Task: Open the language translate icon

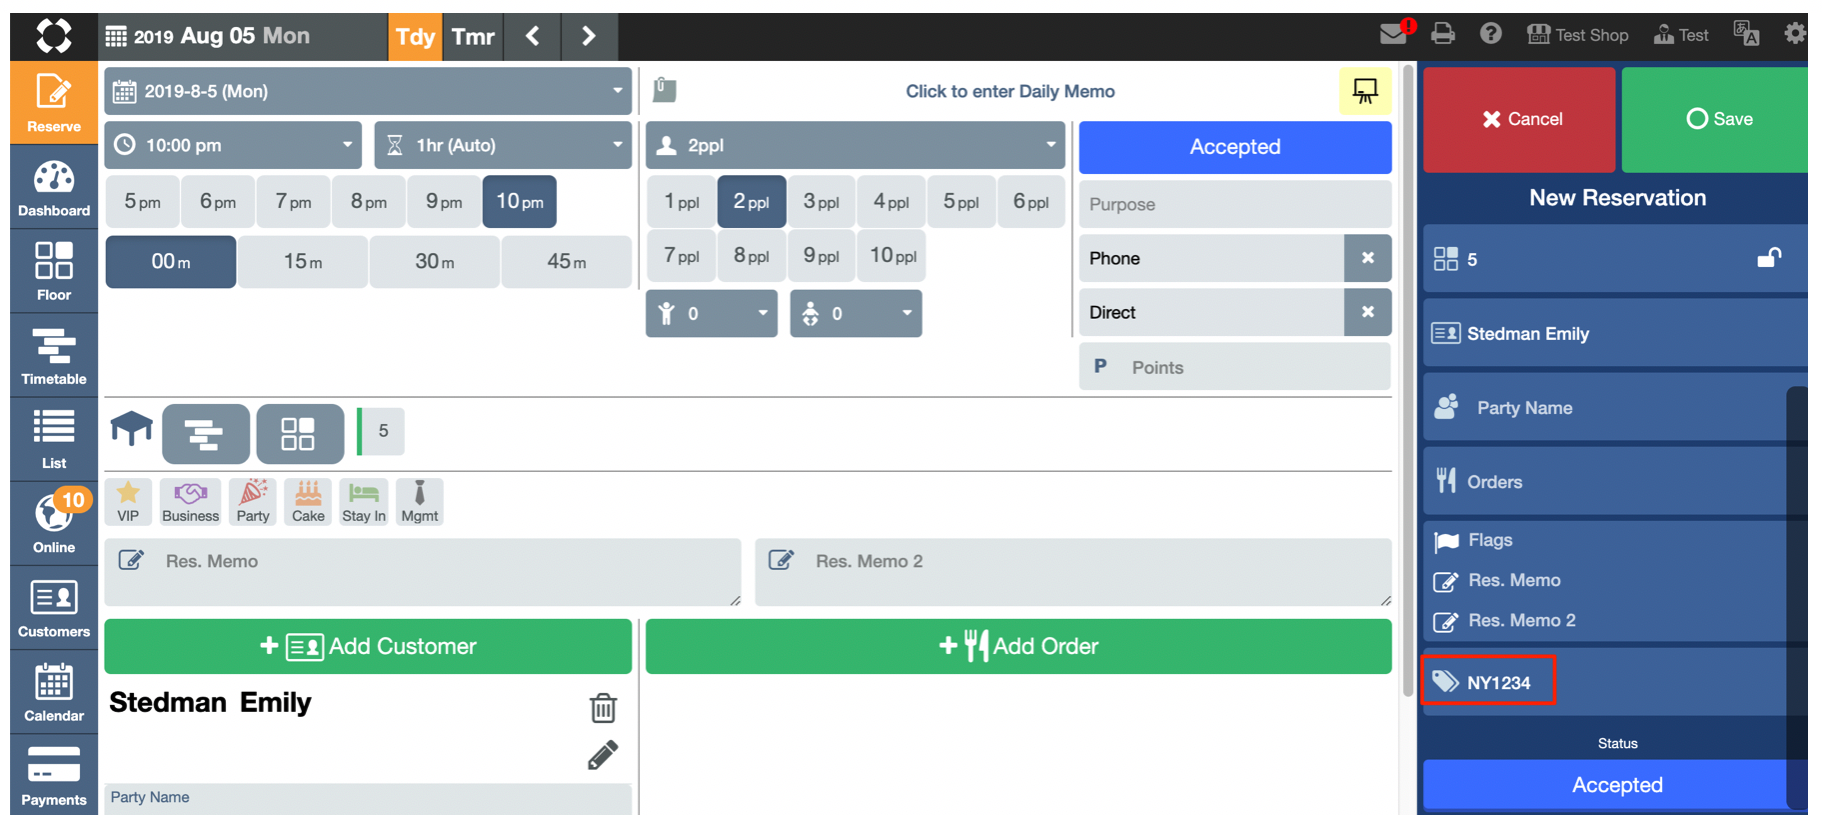Action: tap(1746, 34)
